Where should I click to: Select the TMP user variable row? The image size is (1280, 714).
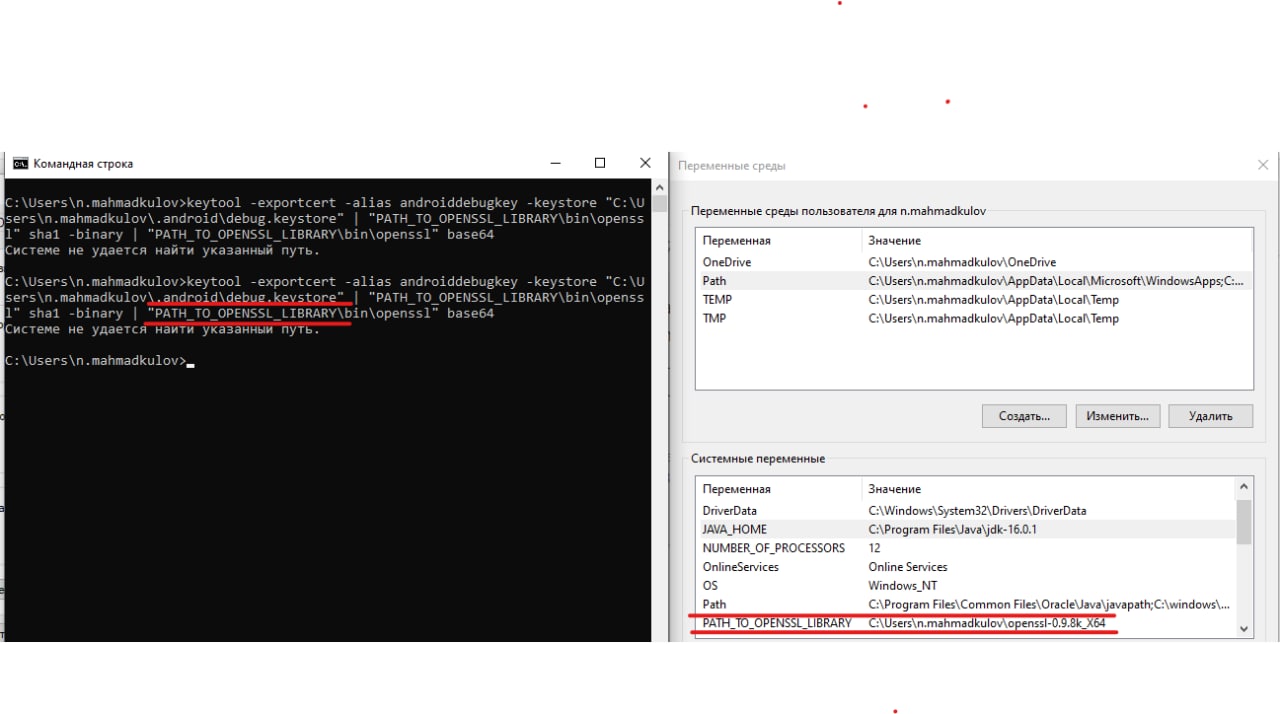[x=974, y=318]
